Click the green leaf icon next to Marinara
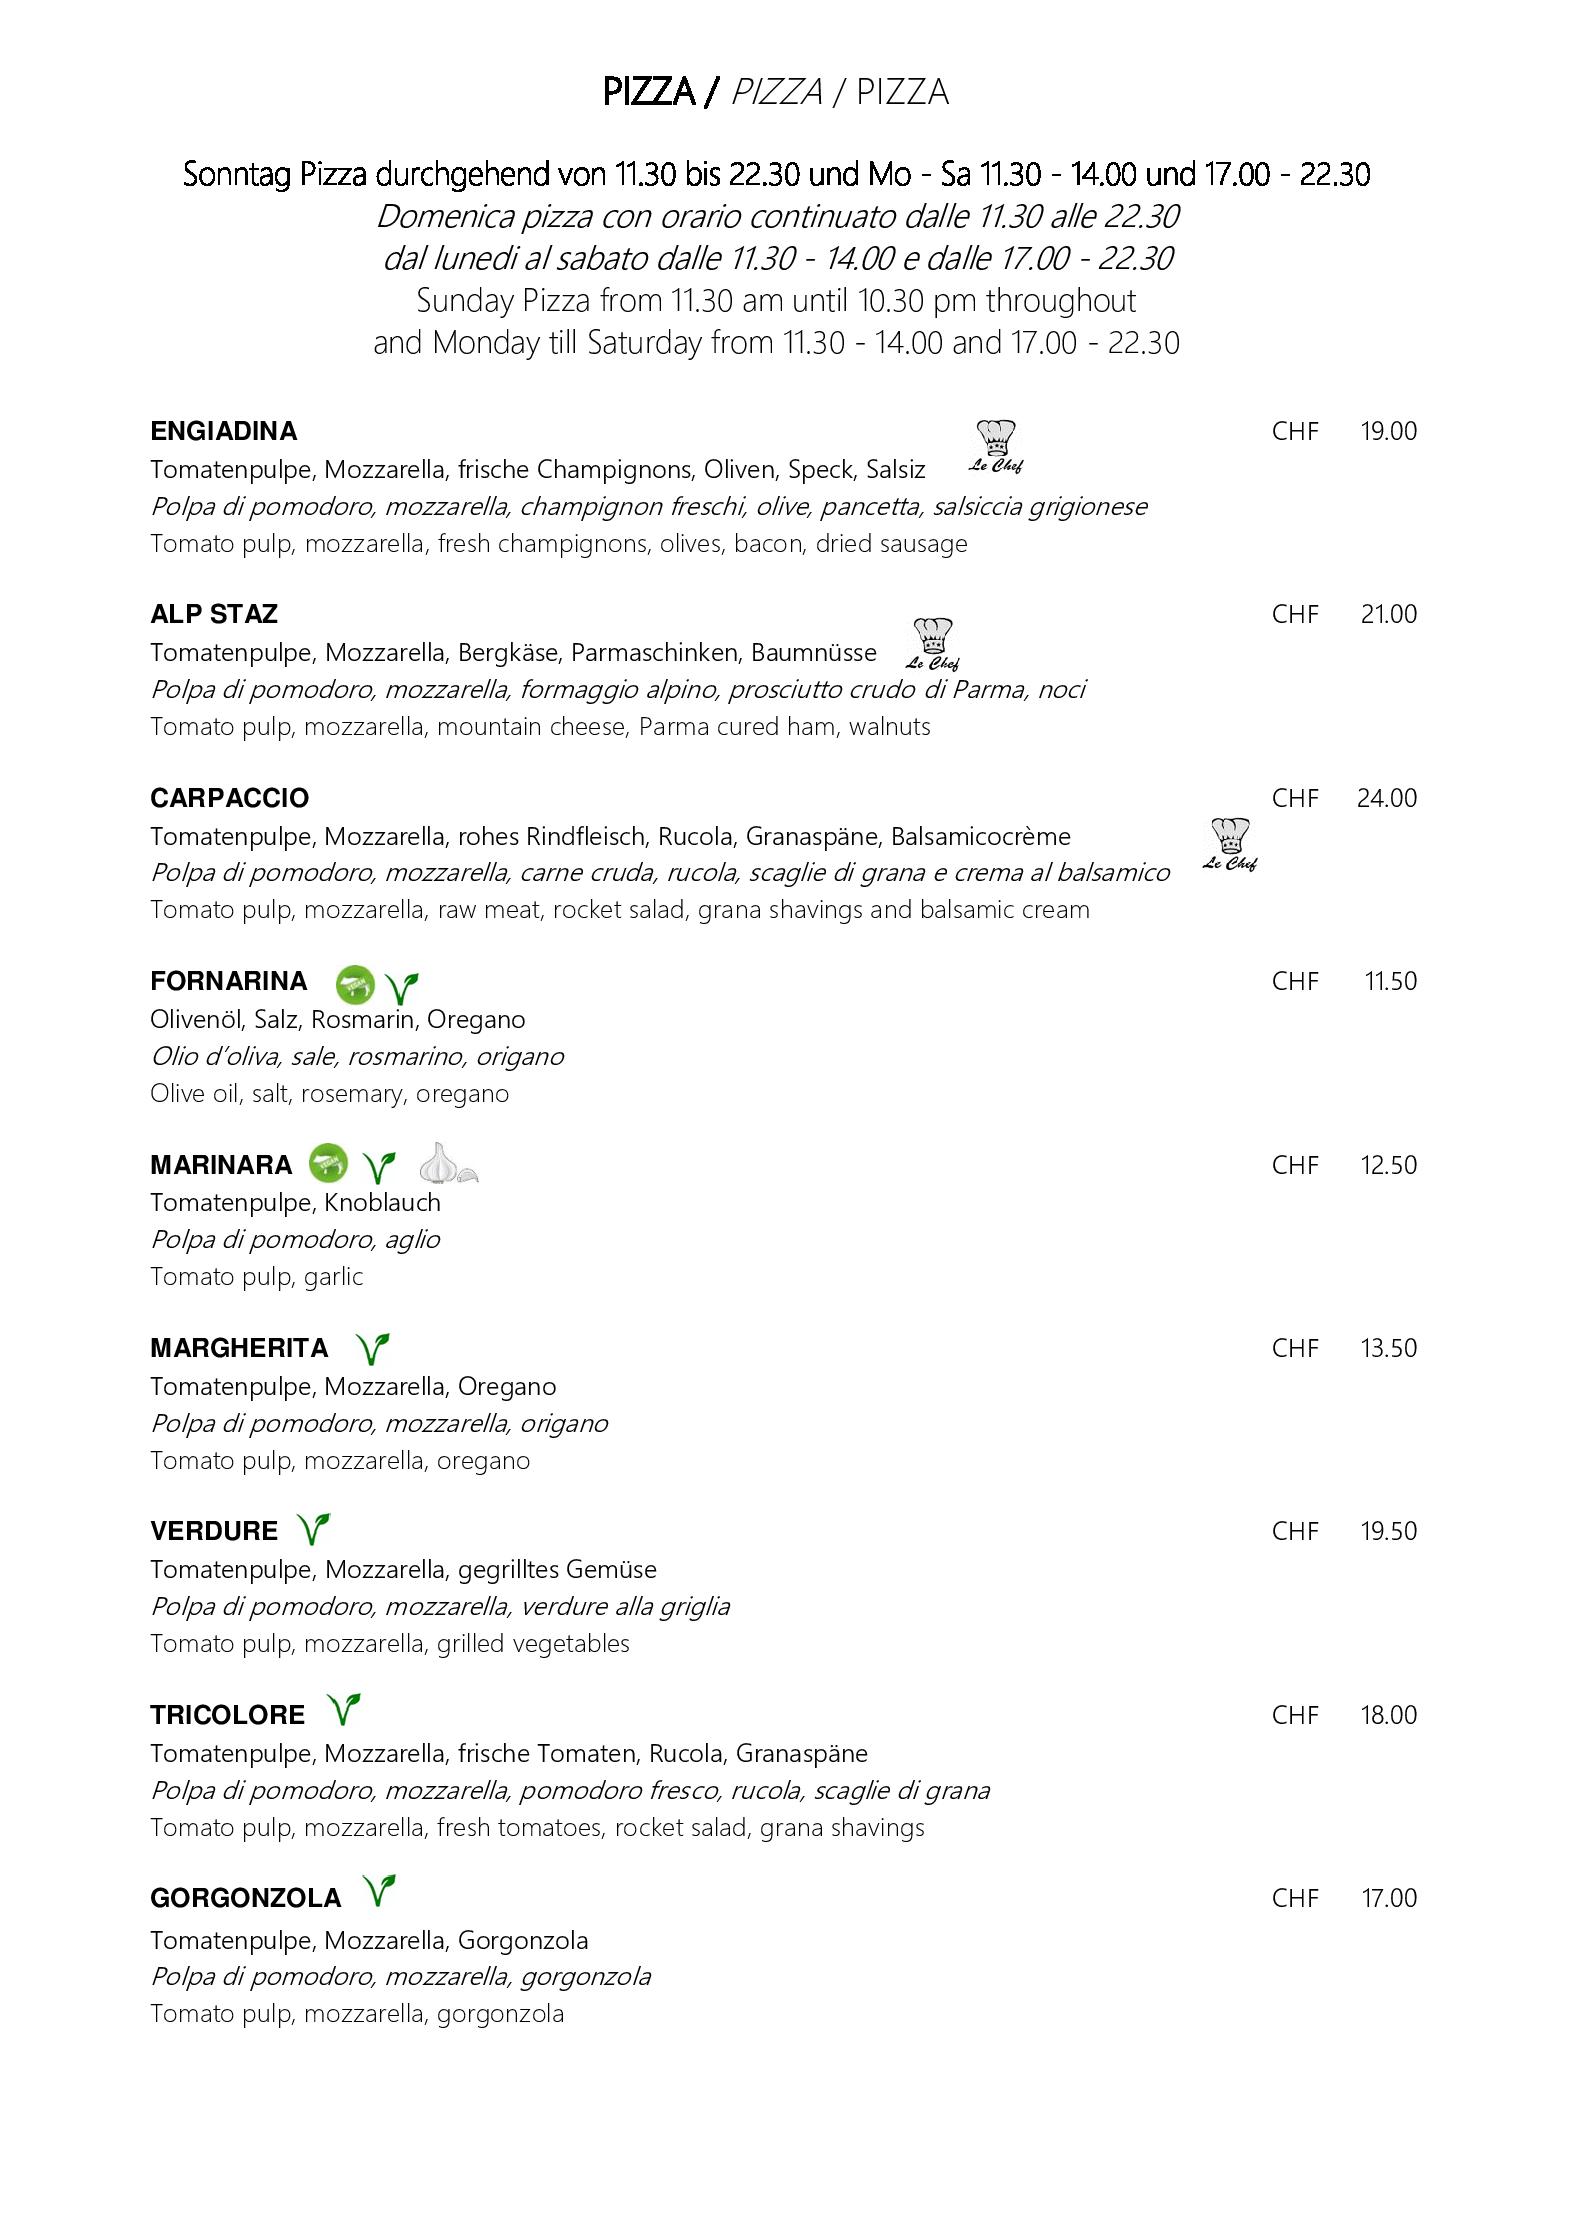Image resolution: width=1571 pixels, height=2222 pixels. (379, 1167)
